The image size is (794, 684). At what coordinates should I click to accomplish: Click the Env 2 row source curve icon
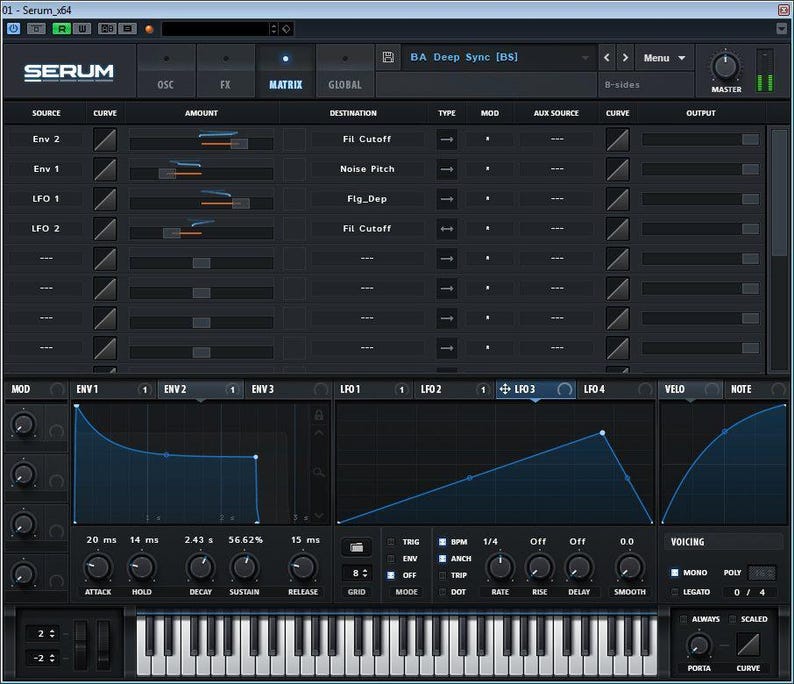pyautogui.click(x=105, y=139)
